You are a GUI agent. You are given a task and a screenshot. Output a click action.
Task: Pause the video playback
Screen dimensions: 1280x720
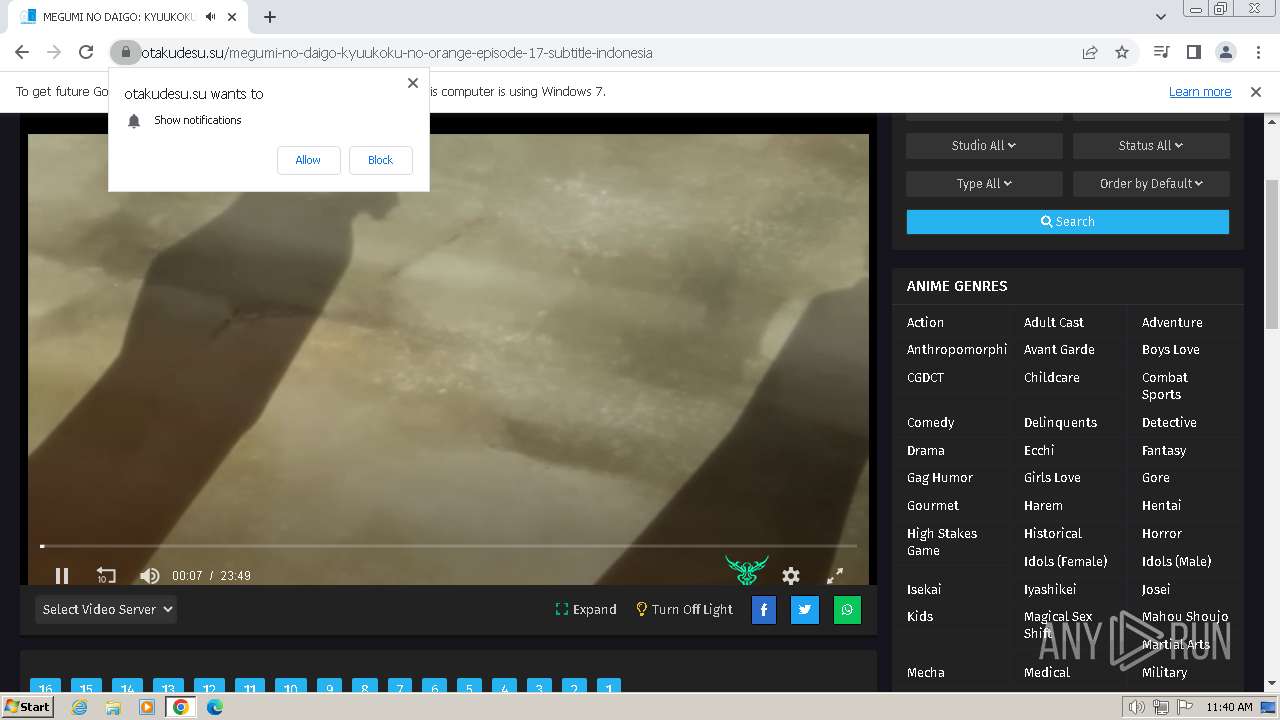(x=62, y=575)
